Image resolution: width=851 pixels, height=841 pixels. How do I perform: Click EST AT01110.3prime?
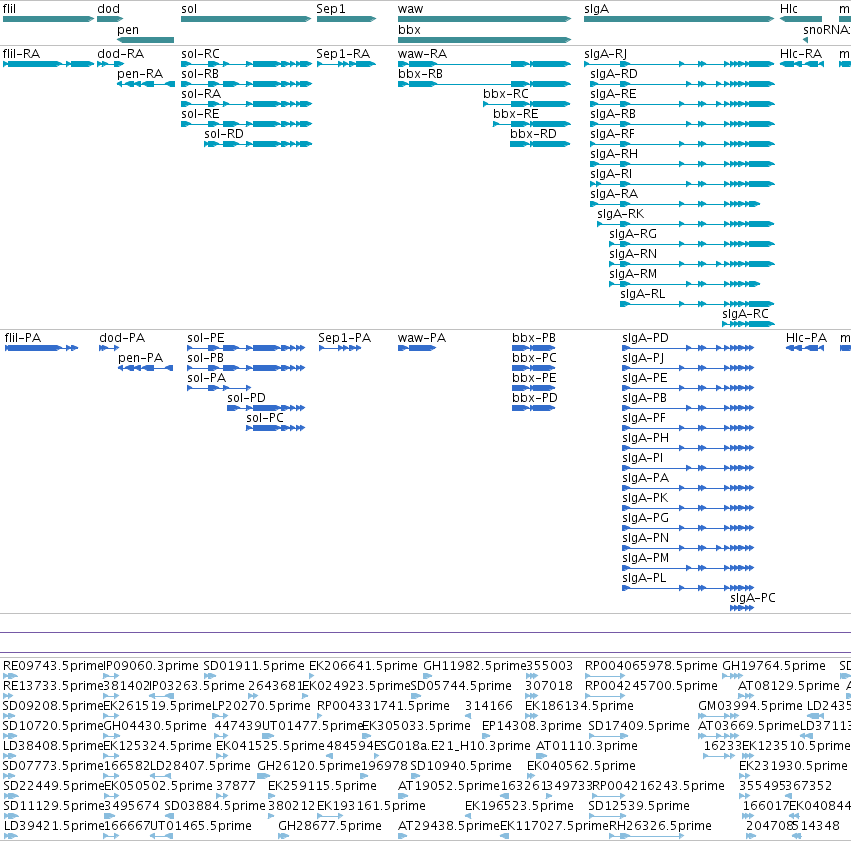(x=586, y=746)
